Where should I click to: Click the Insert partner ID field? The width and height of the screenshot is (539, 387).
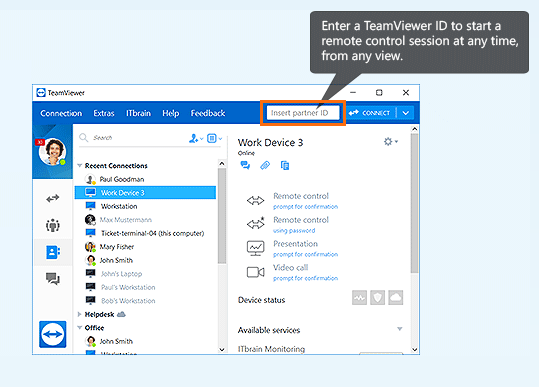303,113
